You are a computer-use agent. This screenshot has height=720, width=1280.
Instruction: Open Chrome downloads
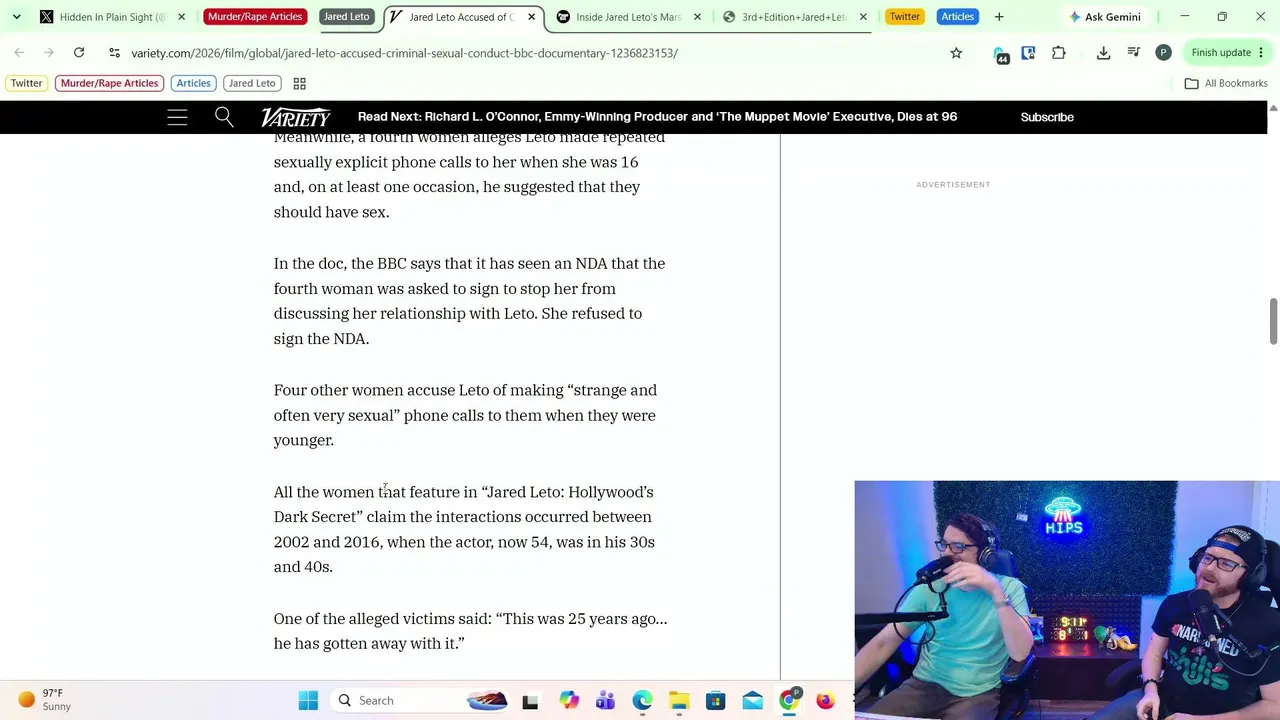[x=1103, y=53]
